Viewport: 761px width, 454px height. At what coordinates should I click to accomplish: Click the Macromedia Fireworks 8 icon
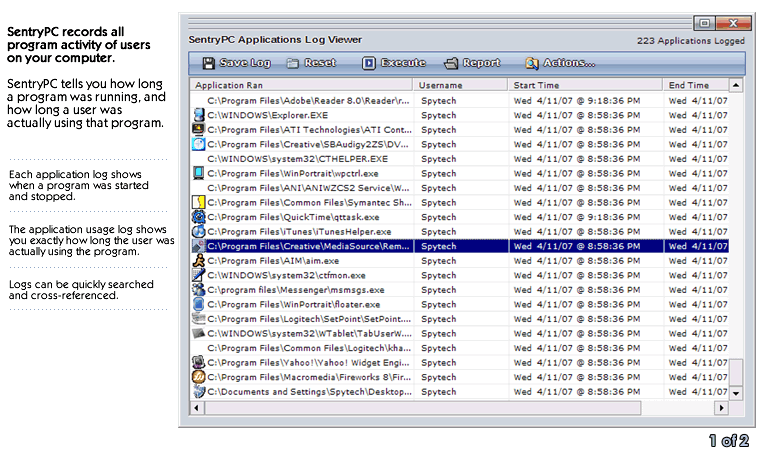(x=199, y=377)
